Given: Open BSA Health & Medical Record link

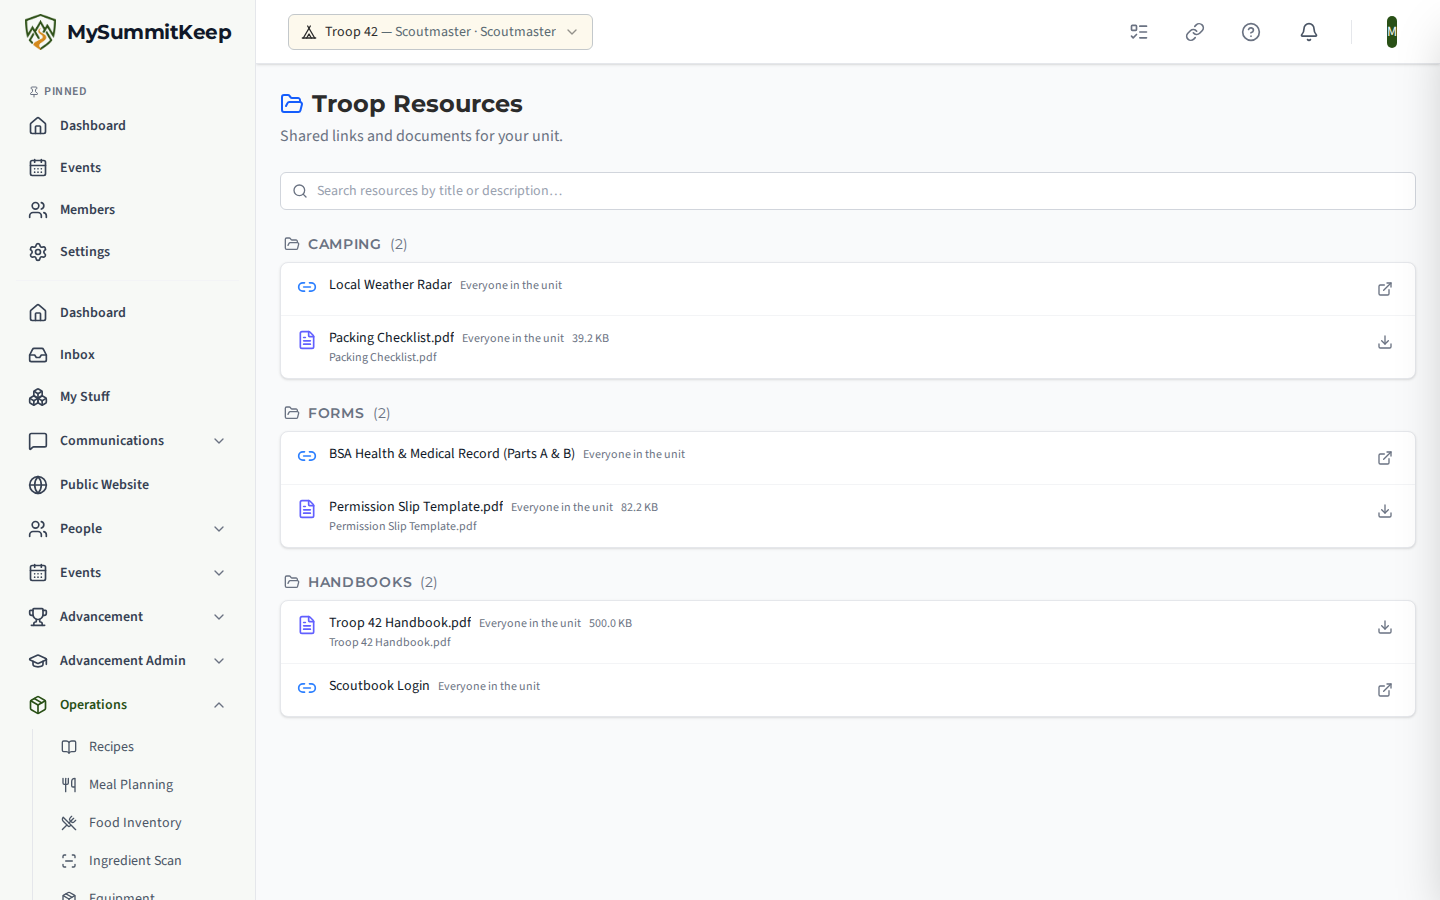Looking at the screenshot, I should click(x=452, y=454).
